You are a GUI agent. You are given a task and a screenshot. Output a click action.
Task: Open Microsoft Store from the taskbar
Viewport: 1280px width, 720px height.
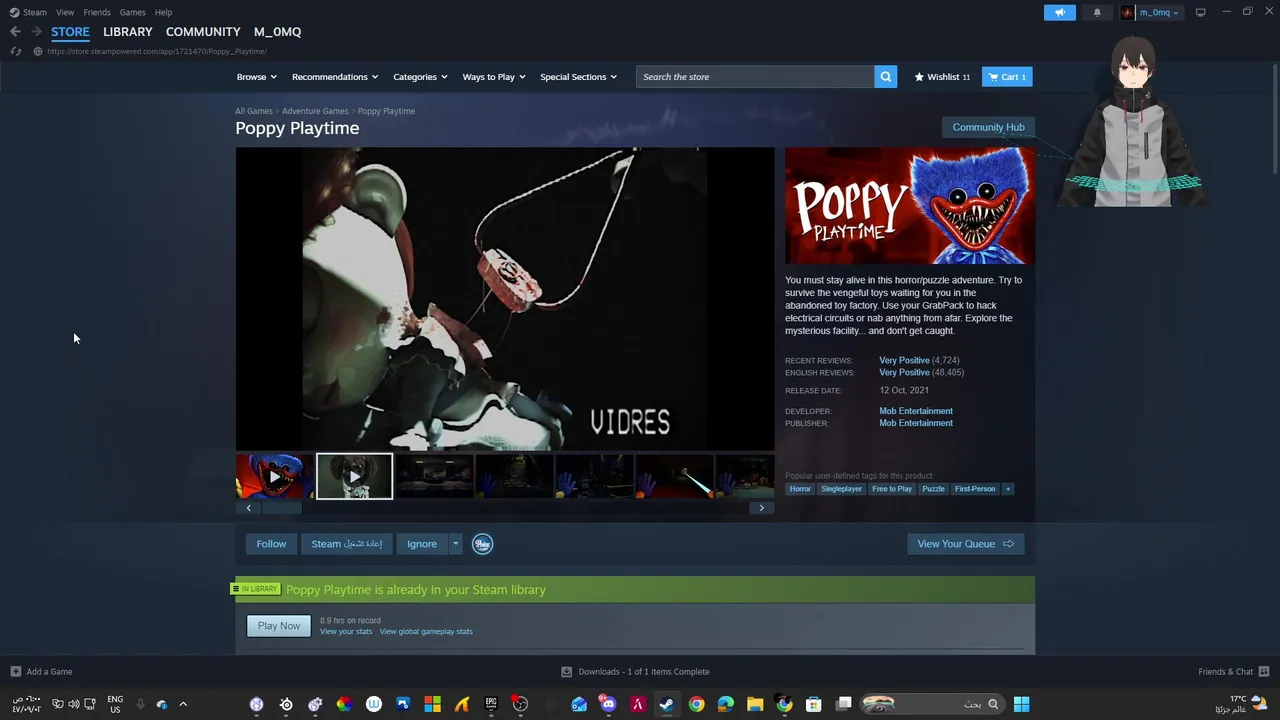(x=814, y=704)
